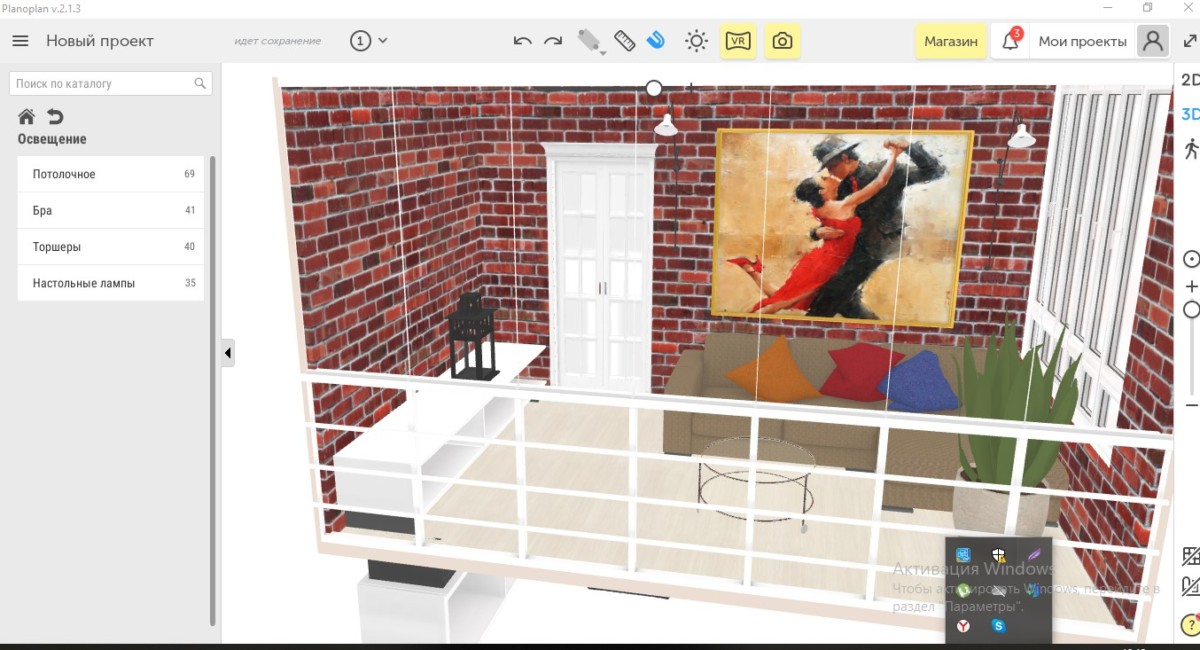The image size is (1200, 650).
Task: Open the notifications bell
Action: (1010, 41)
